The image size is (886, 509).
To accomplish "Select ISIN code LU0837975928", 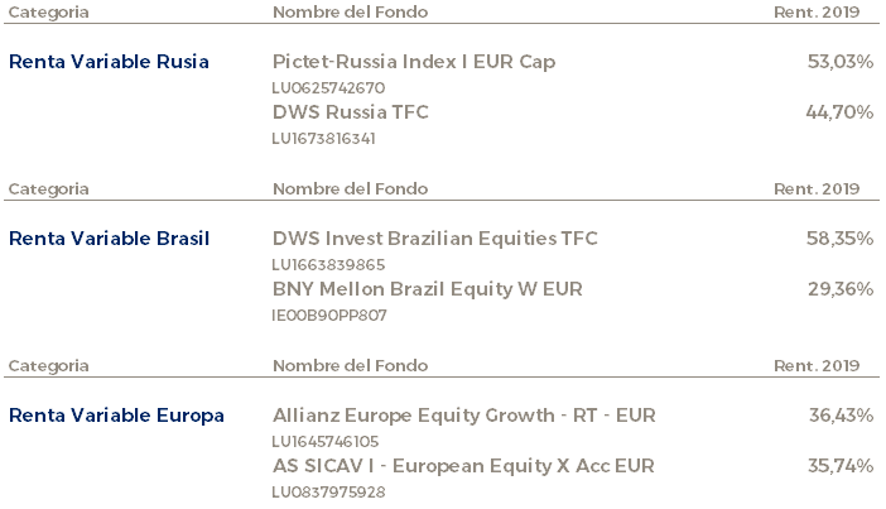I will [328, 492].
